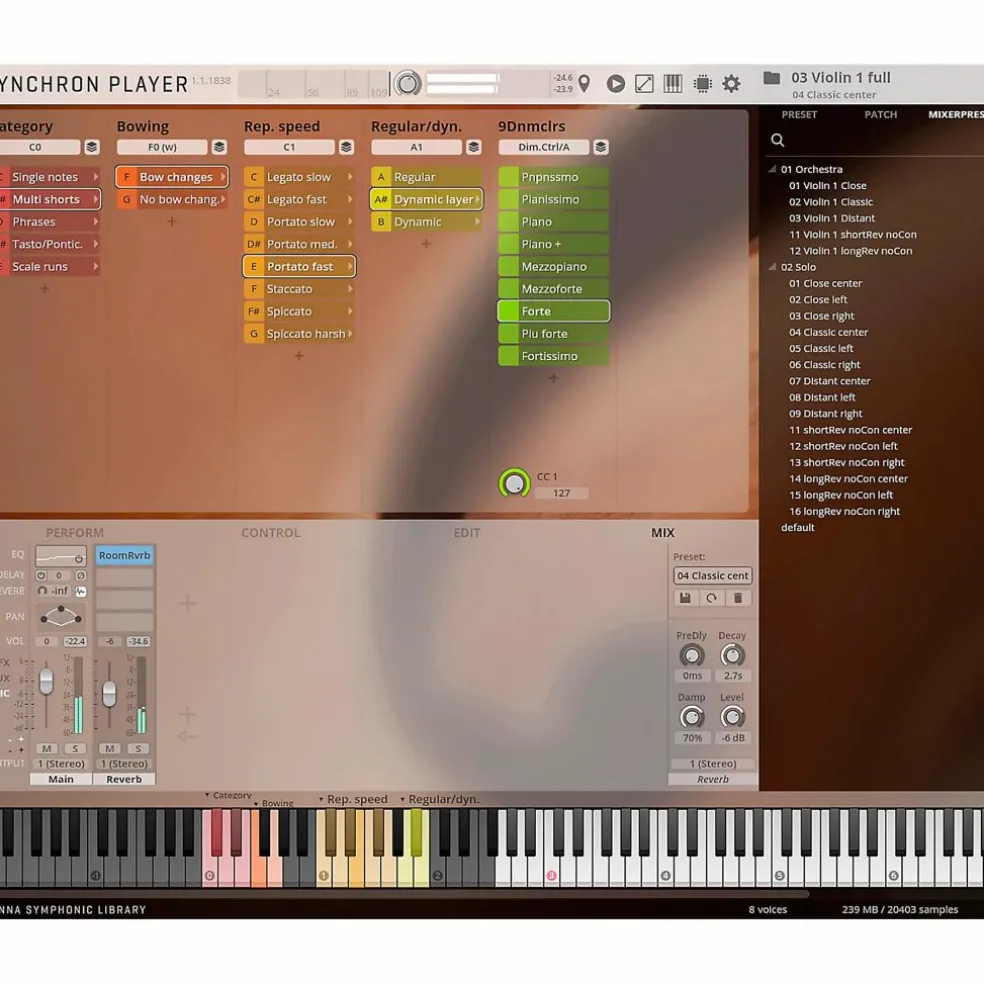Toggle the waveform button beside -inf

coord(80,591)
